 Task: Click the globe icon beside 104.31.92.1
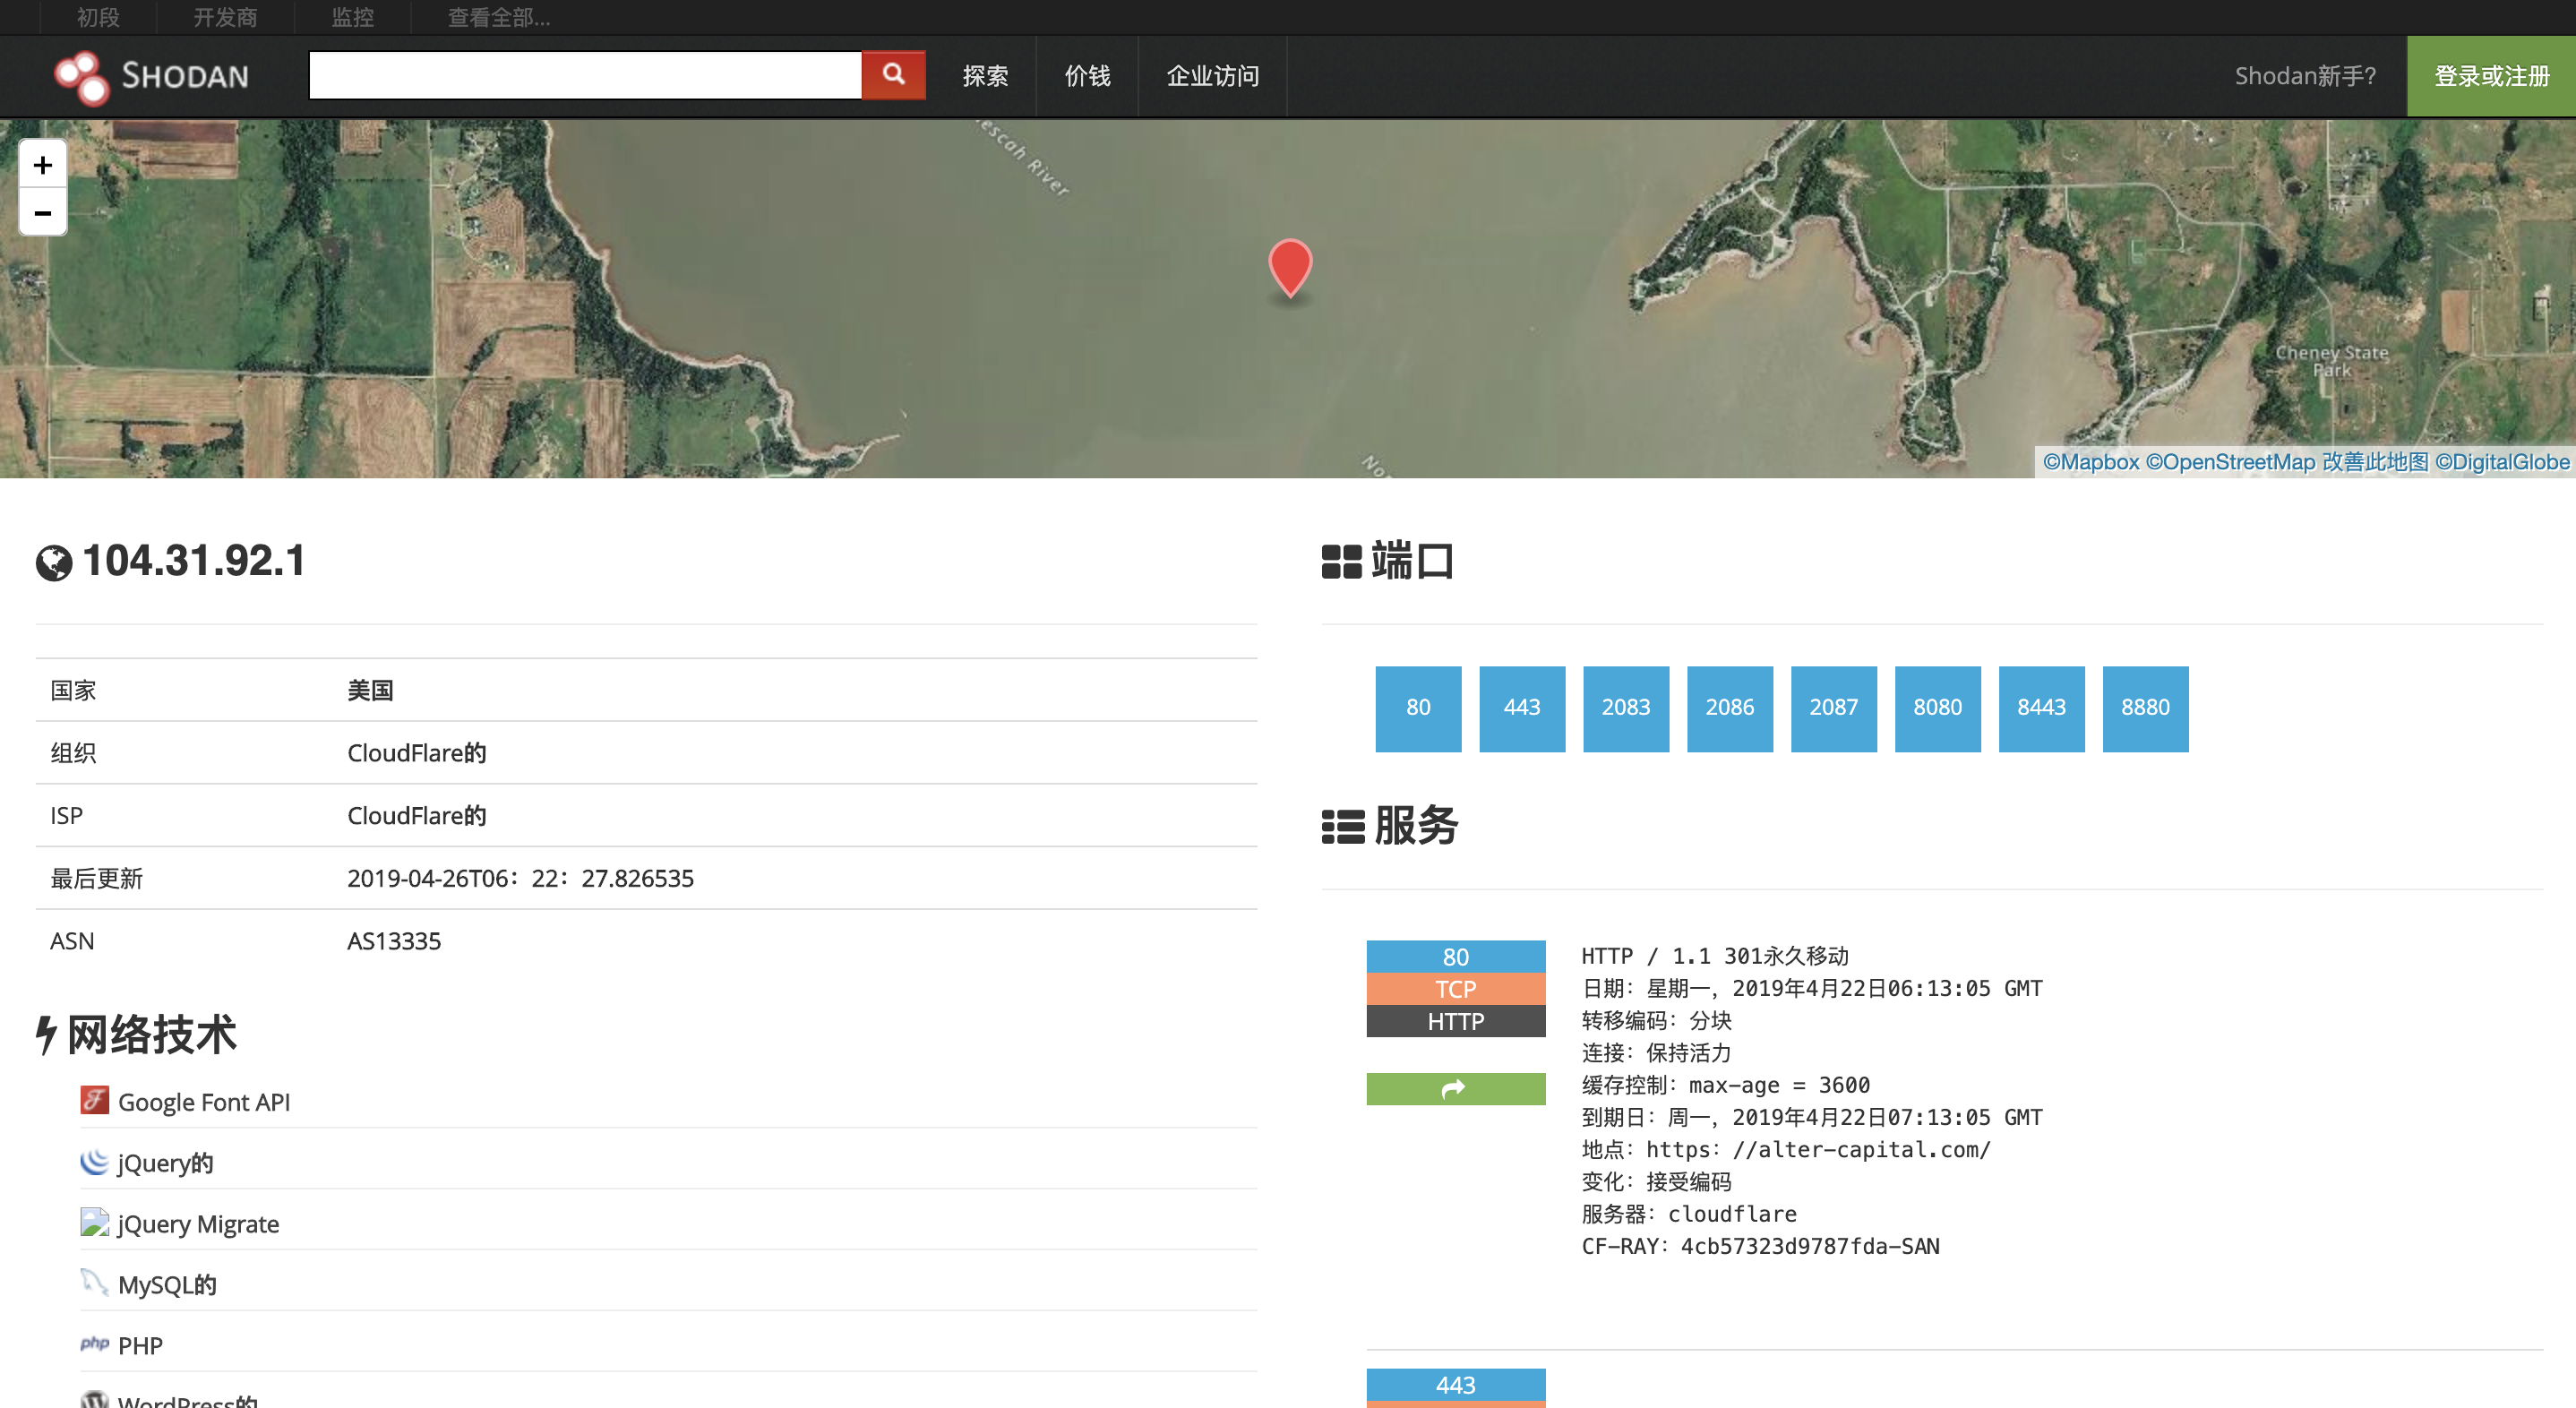(54, 563)
